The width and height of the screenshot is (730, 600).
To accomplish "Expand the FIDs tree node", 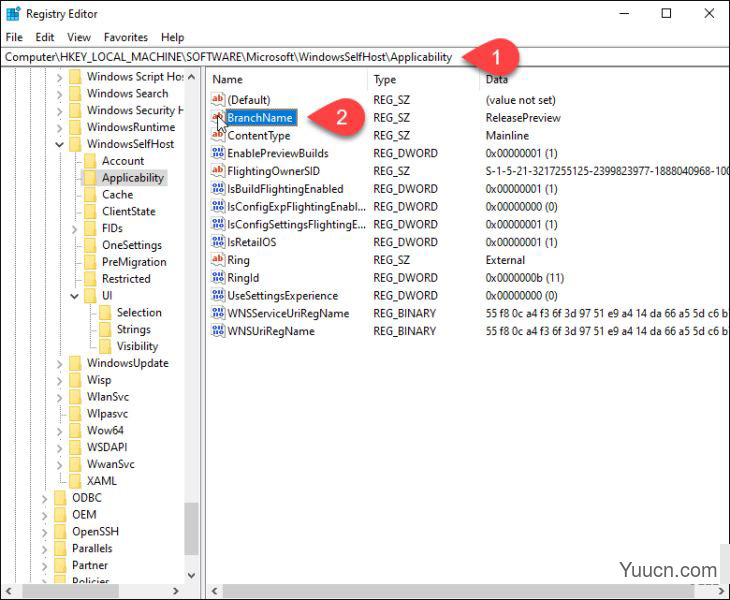I will 74,229.
